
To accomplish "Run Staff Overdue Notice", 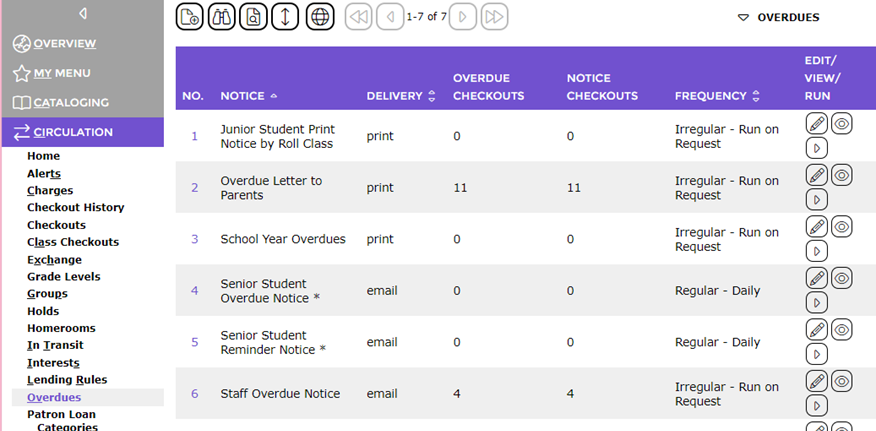I will (x=817, y=406).
